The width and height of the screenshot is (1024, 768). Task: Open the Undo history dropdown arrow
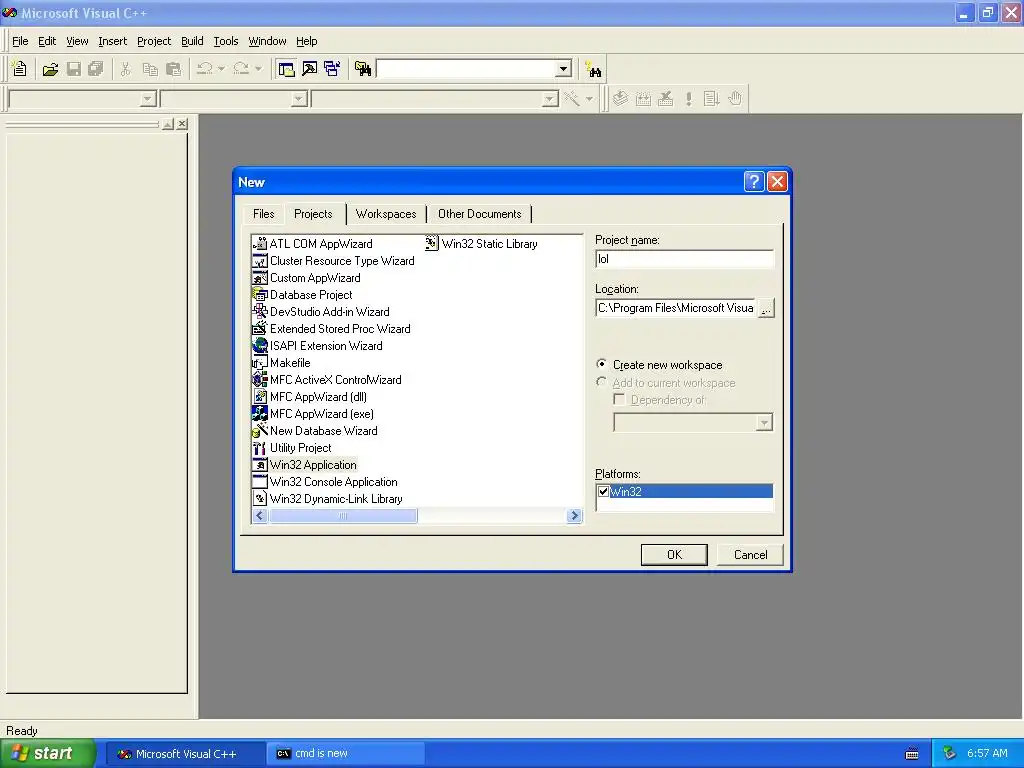221,69
